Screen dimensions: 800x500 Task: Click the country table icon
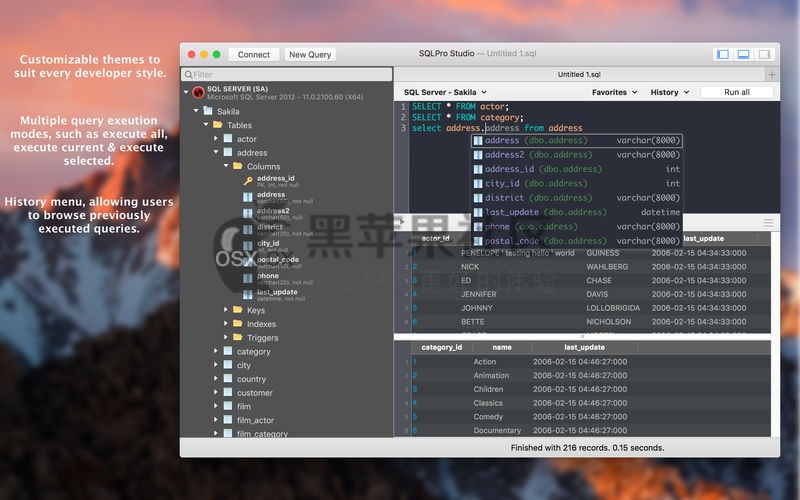[x=228, y=379]
